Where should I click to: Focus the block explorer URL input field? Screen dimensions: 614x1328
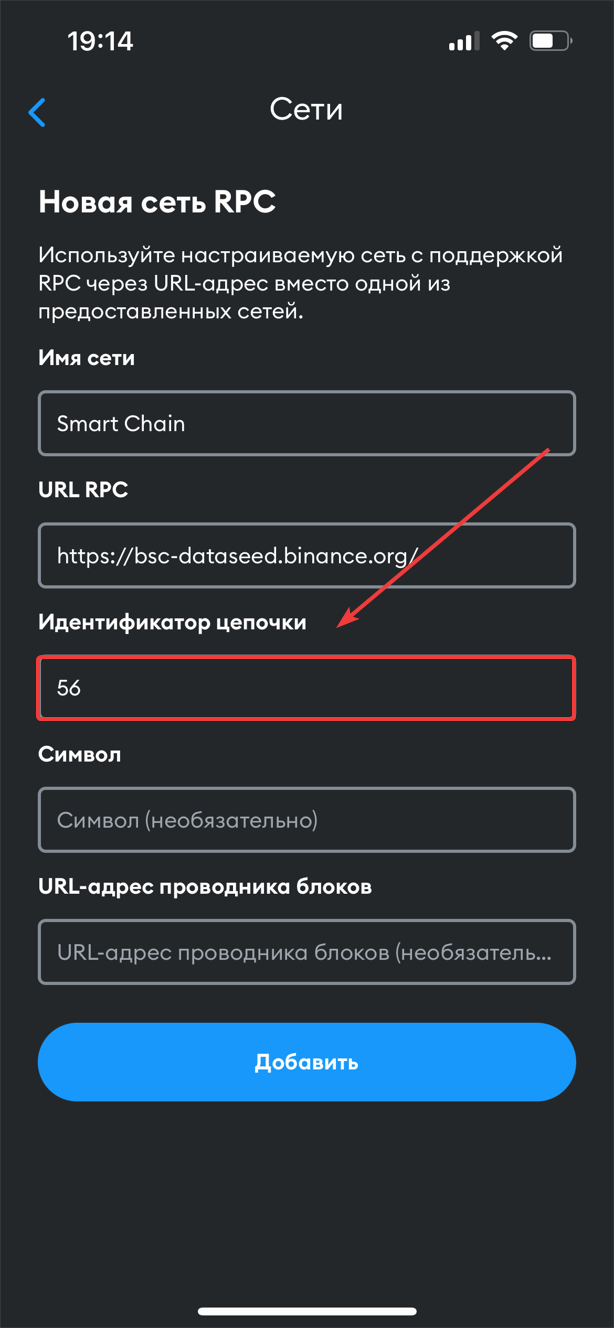tap(306, 952)
